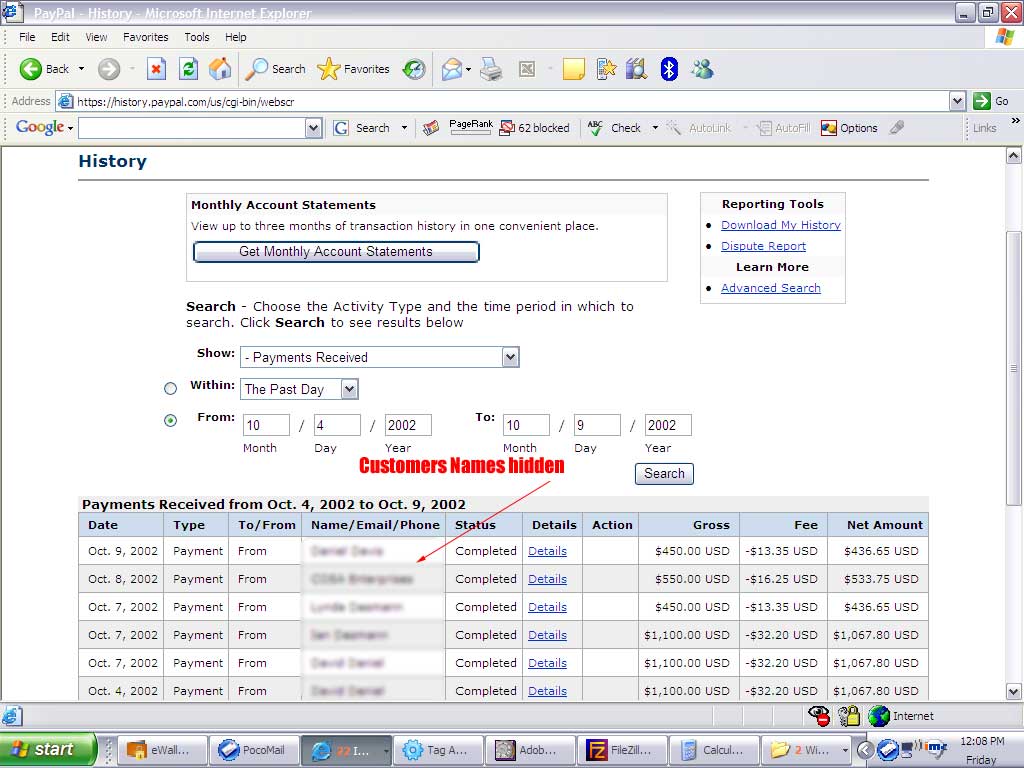Click the Google toolbar search input box
Screen dimensions: 1024x768
click(x=192, y=128)
